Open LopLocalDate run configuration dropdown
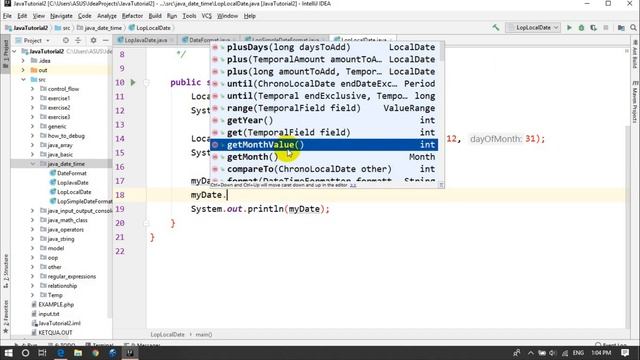Image resolution: width=640 pixels, height=360 pixels. (x=533, y=28)
